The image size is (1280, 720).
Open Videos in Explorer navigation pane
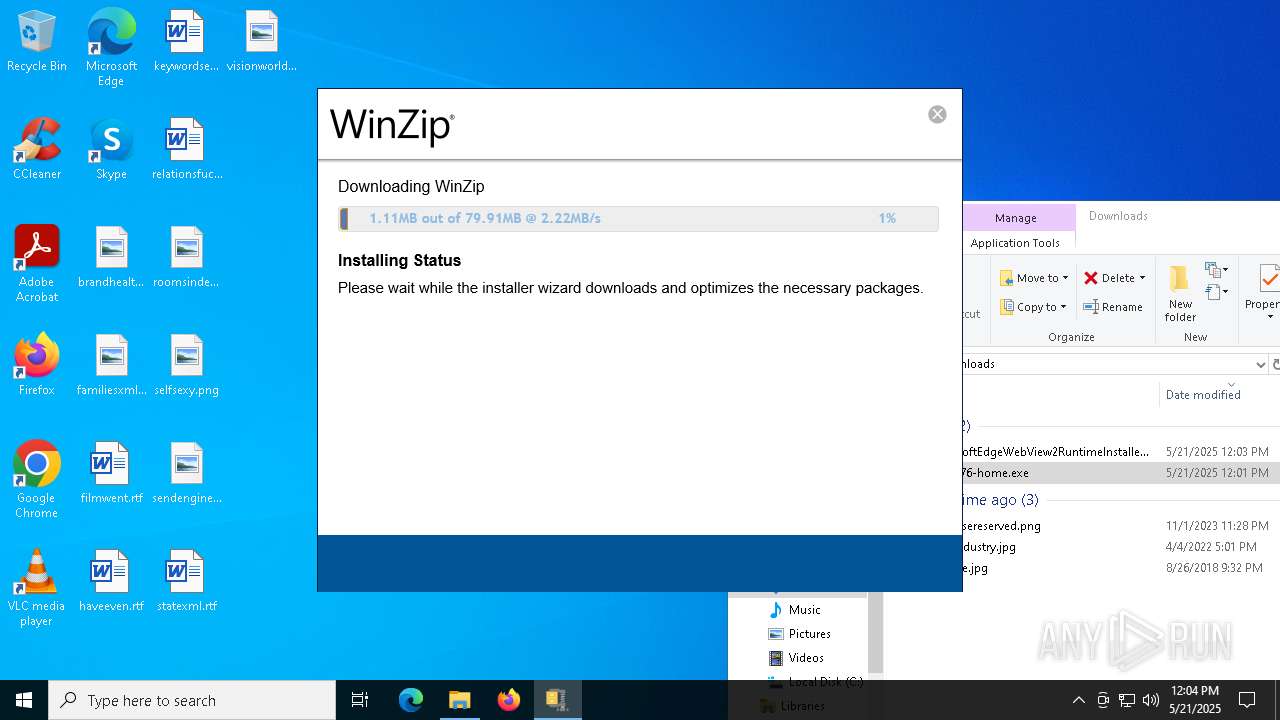tap(806, 658)
